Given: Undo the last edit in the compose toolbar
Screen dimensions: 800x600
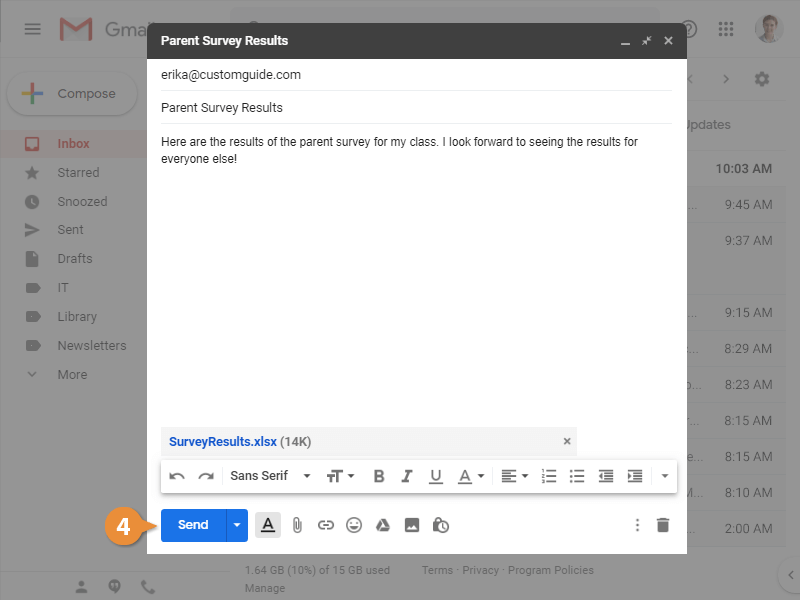Looking at the screenshot, I should tap(177, 476).
